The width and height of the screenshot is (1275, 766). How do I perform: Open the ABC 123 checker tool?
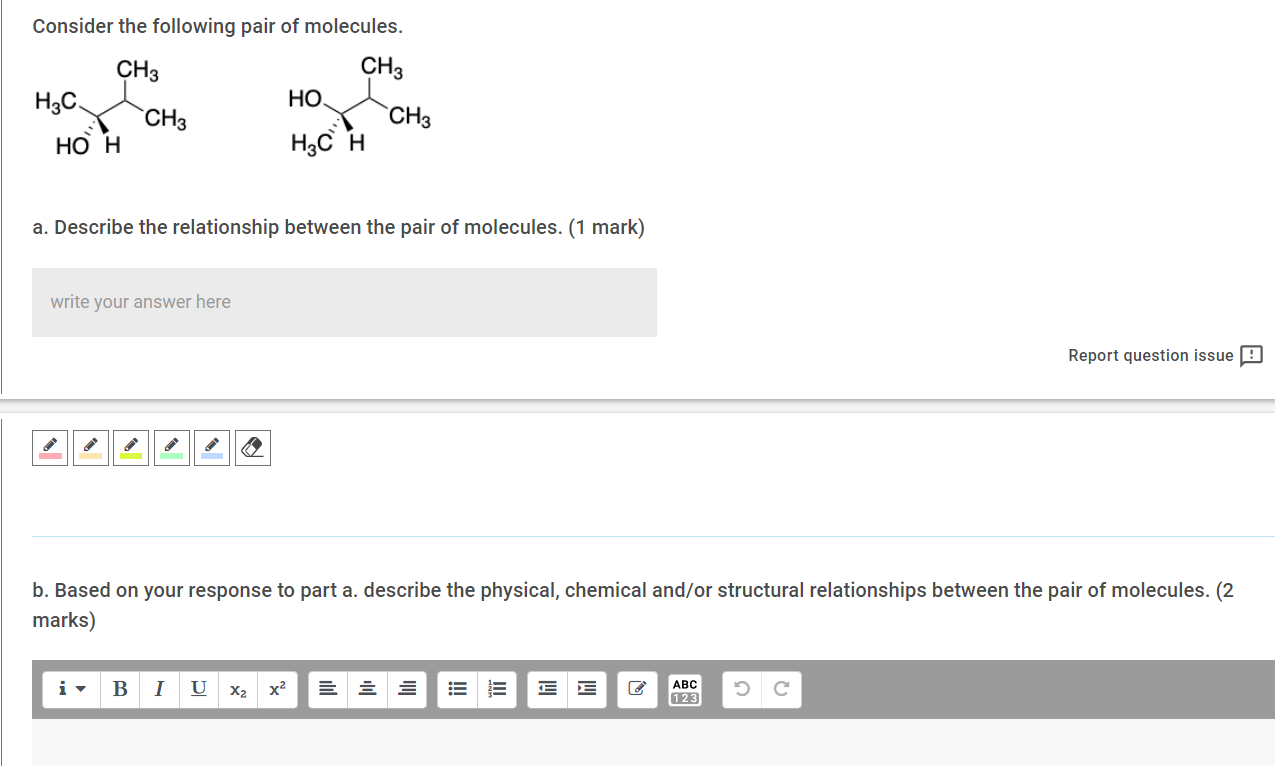pos(685,689)
